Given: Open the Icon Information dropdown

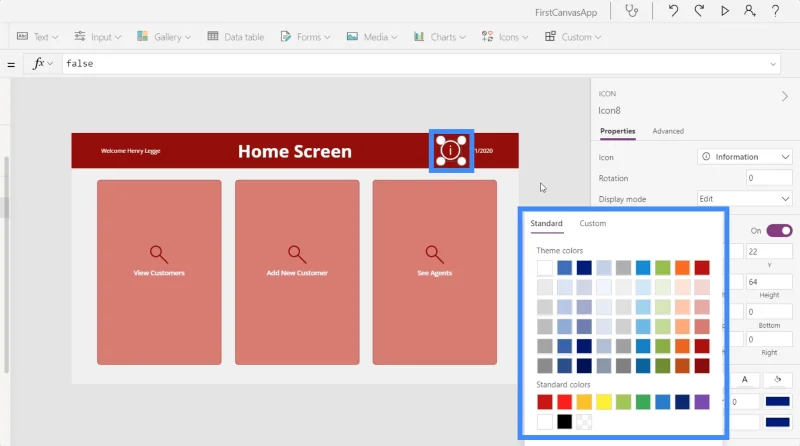Looking at the screenshot, I should coord(744,157).
